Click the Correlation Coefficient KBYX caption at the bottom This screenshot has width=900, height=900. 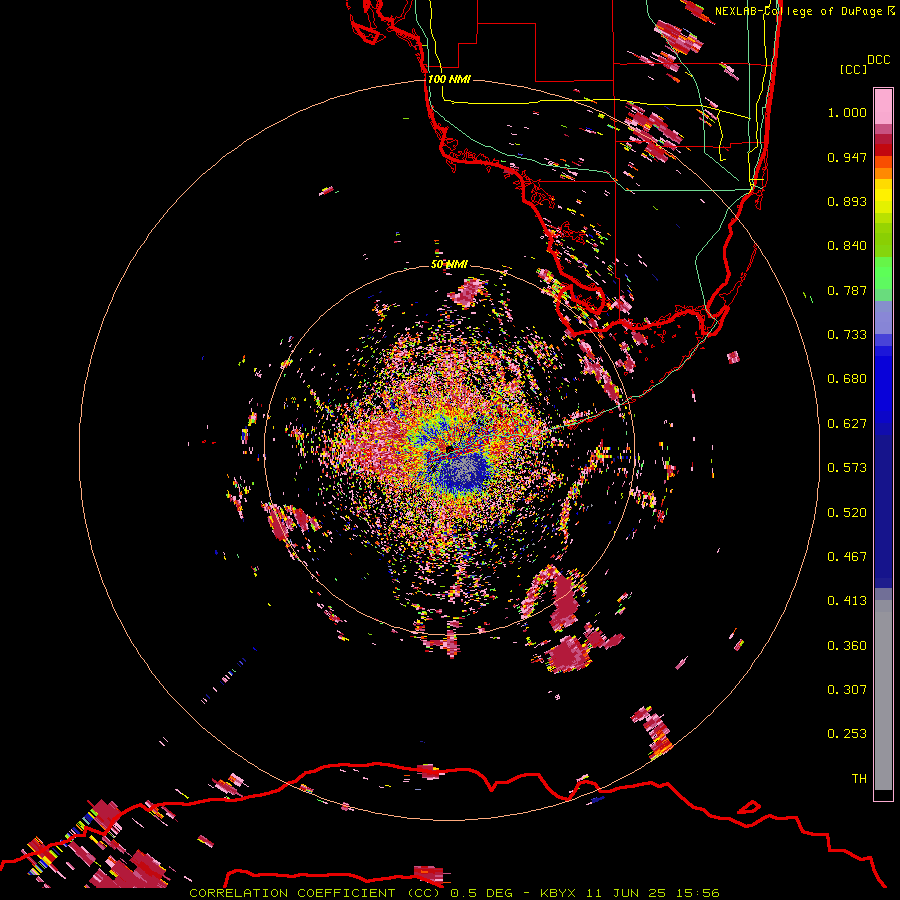454,893
